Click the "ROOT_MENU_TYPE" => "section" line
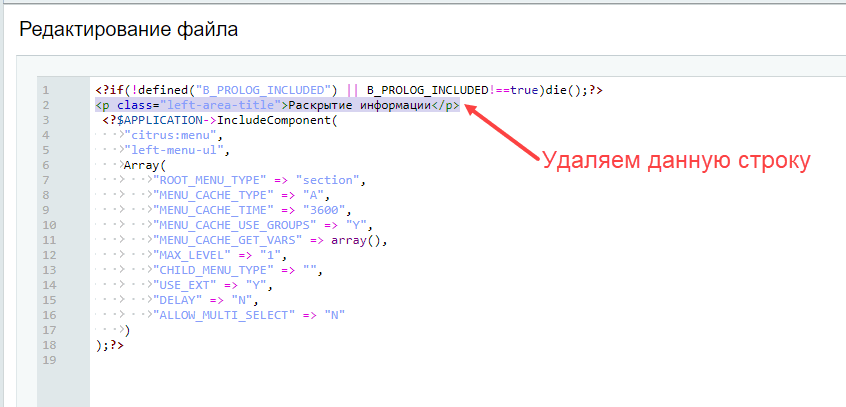This screenshot has width=846, height=407. pos(260,180)
